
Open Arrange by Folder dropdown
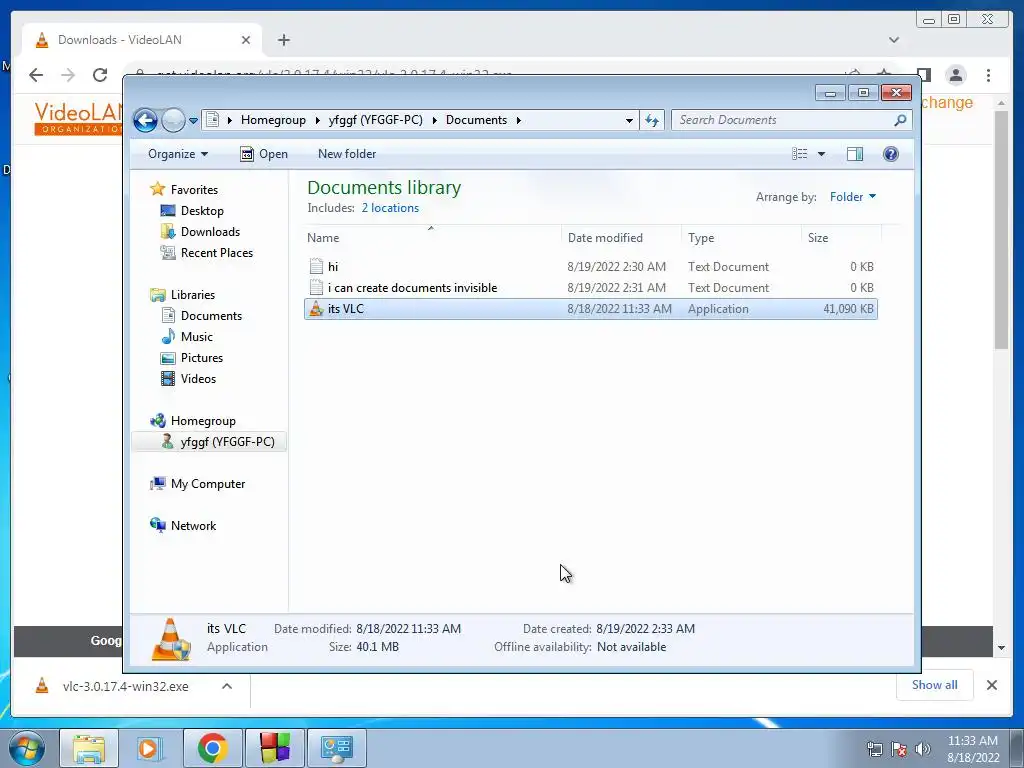click(x=853, y=197)
